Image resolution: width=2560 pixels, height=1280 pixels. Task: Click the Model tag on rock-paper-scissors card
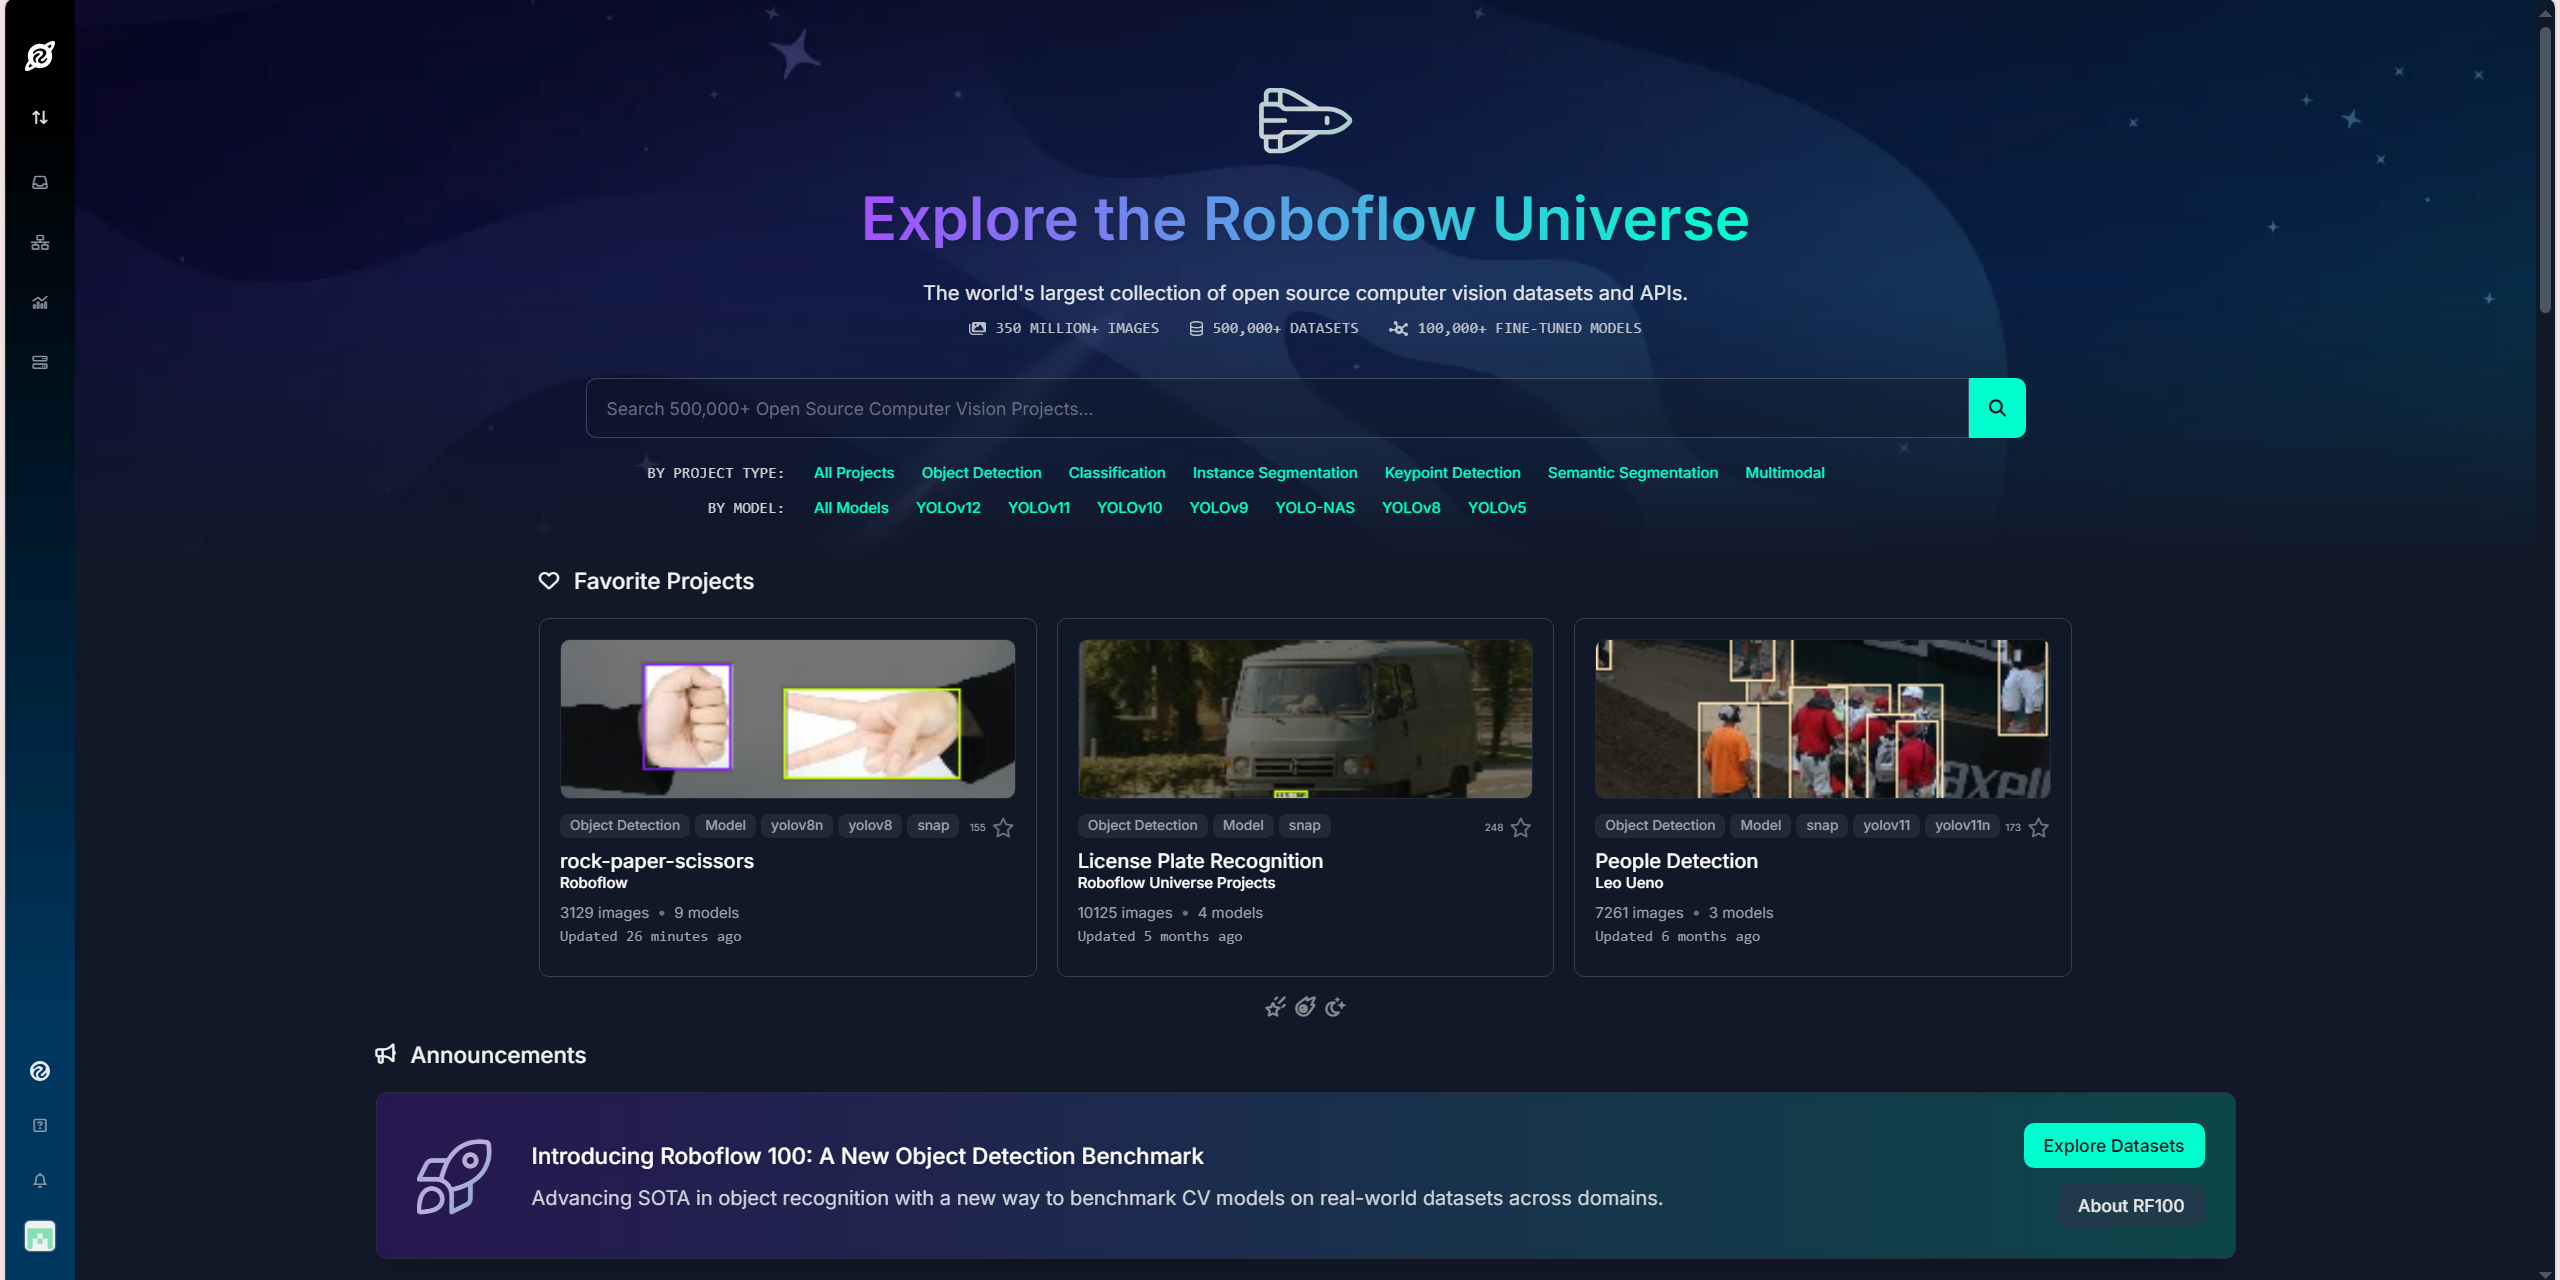pos(725,825)
